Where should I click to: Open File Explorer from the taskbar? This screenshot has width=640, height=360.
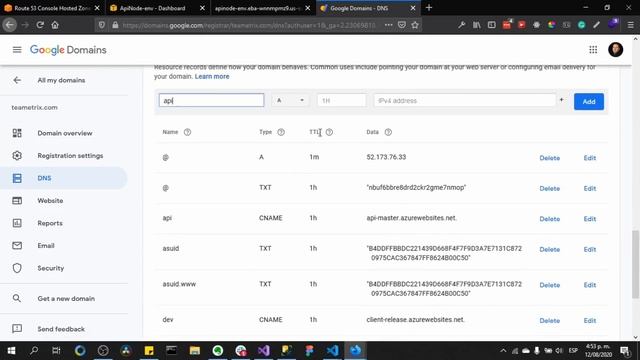(x=195, y=350)
